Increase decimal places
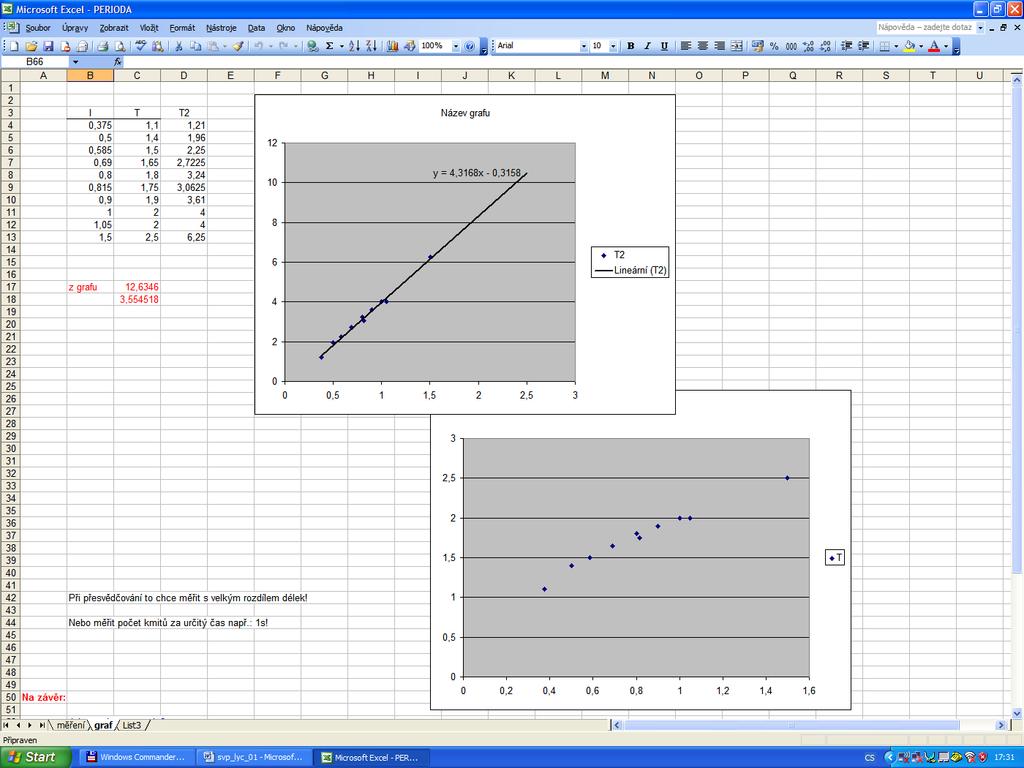This screenshot has height=768, width=1024. coord(808,46)
